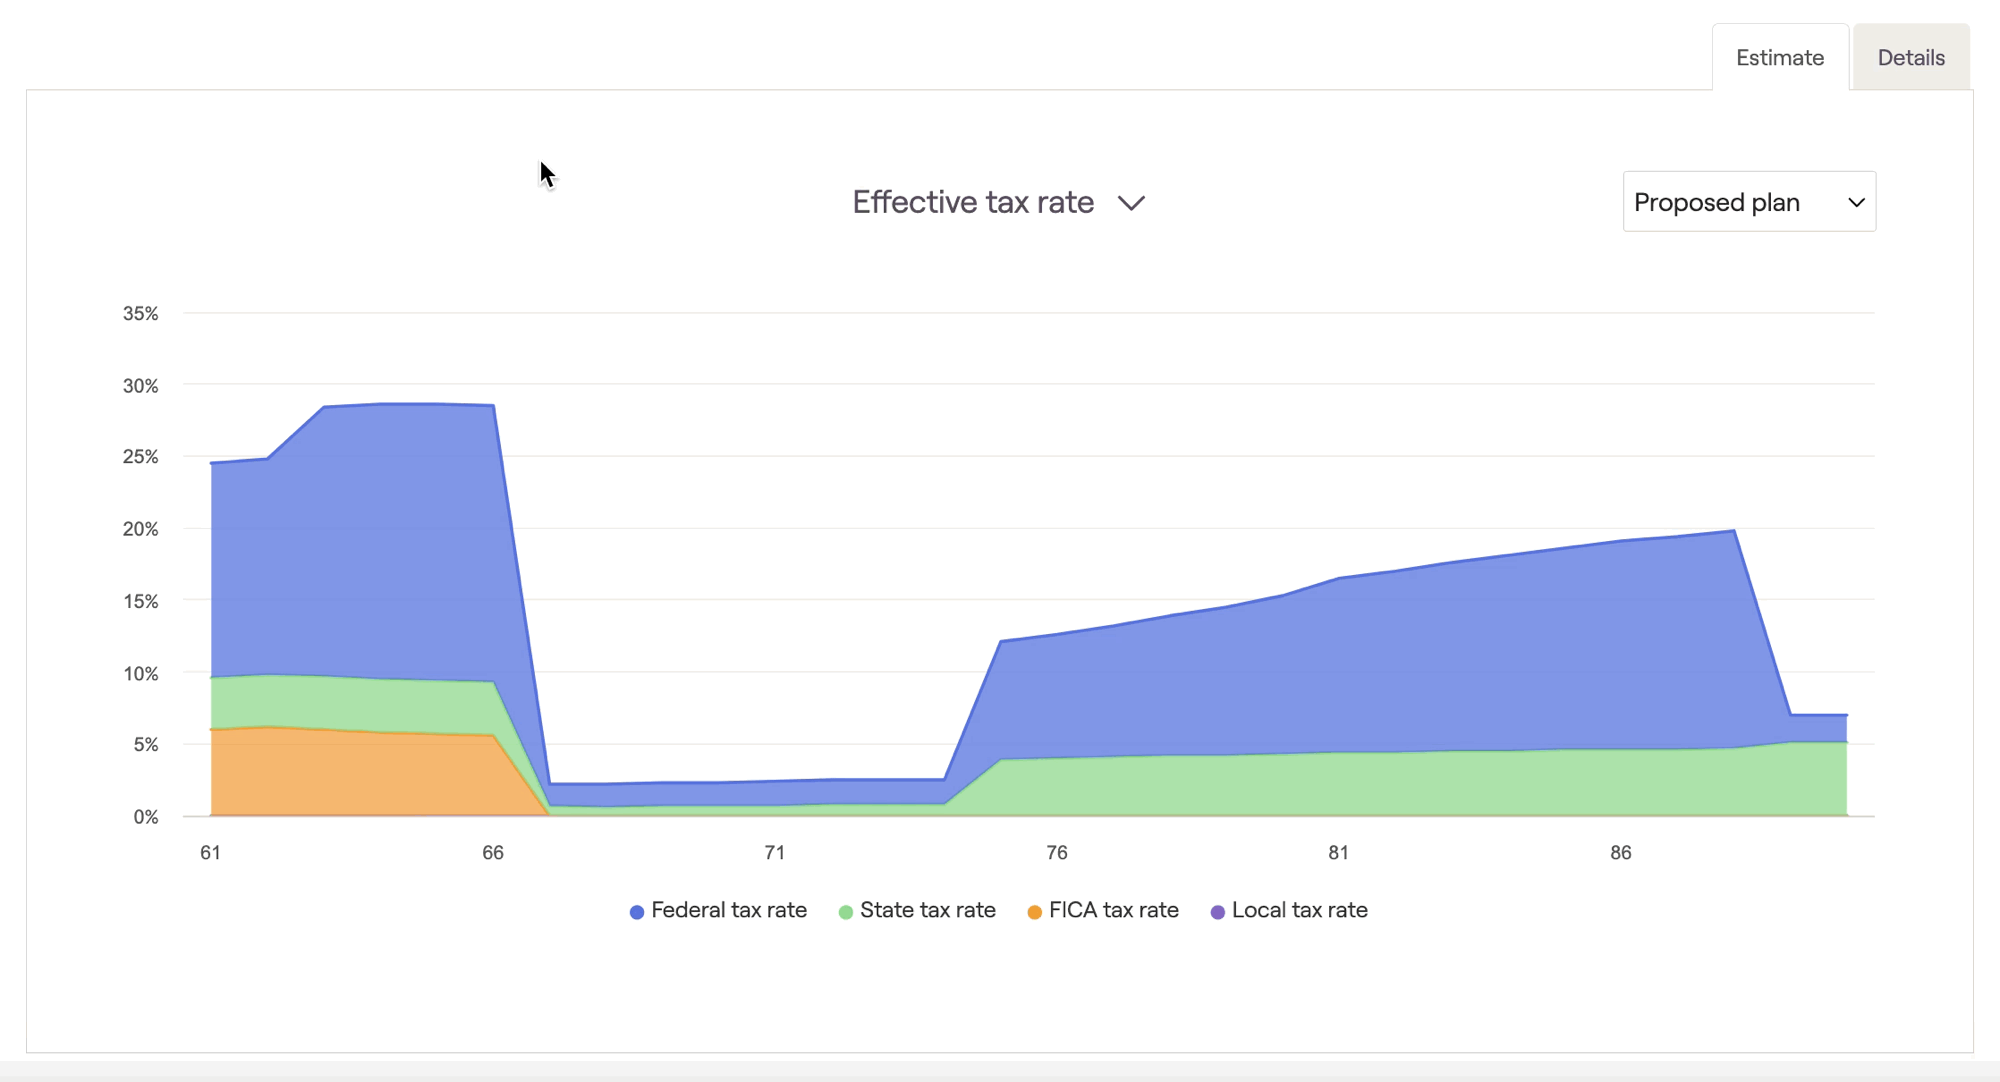Click age 81 on the x-axis
The height and width of the screenshot is (1082, 2000).
pos(1338,853)
